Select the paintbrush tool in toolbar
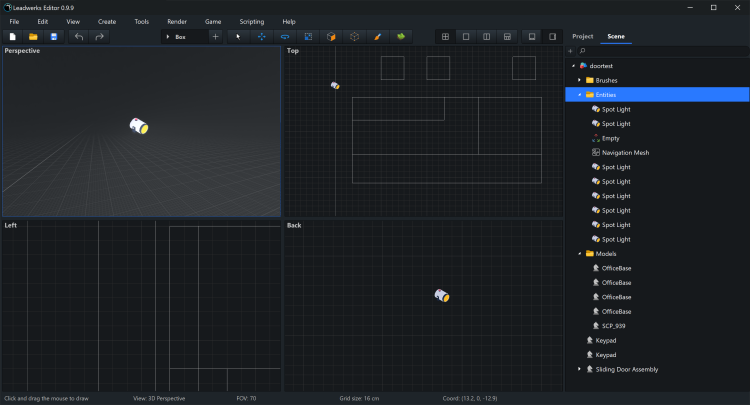This screenshot has height=405, width=750. tap(377, 37)
